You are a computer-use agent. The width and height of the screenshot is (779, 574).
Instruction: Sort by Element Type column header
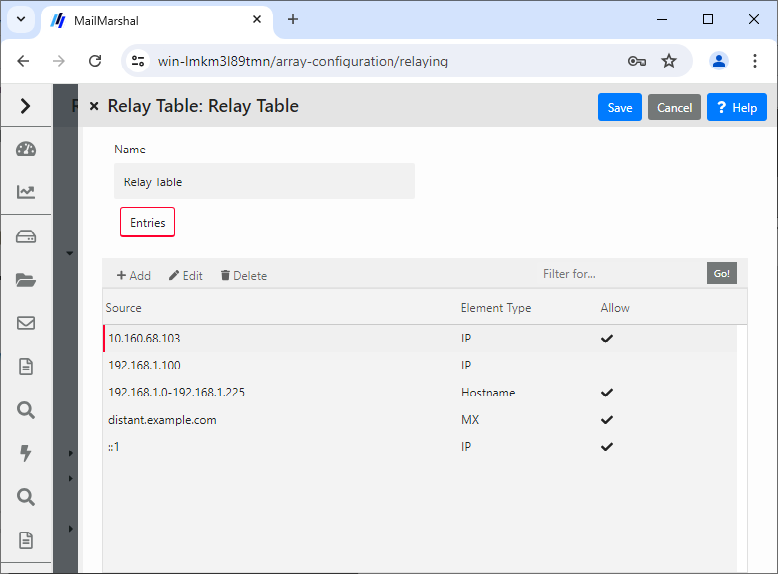[496, 308]
